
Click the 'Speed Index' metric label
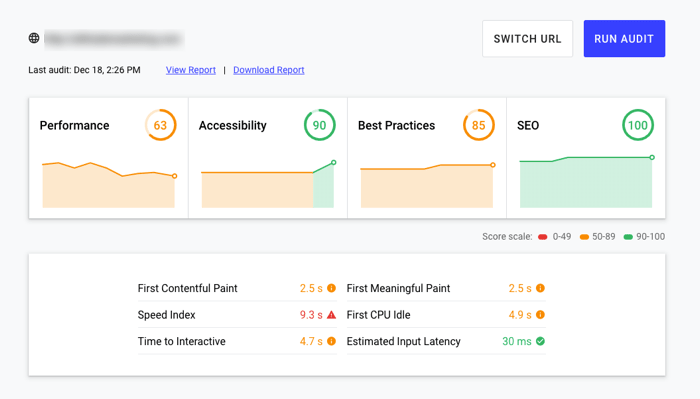[x=167, y=315]
